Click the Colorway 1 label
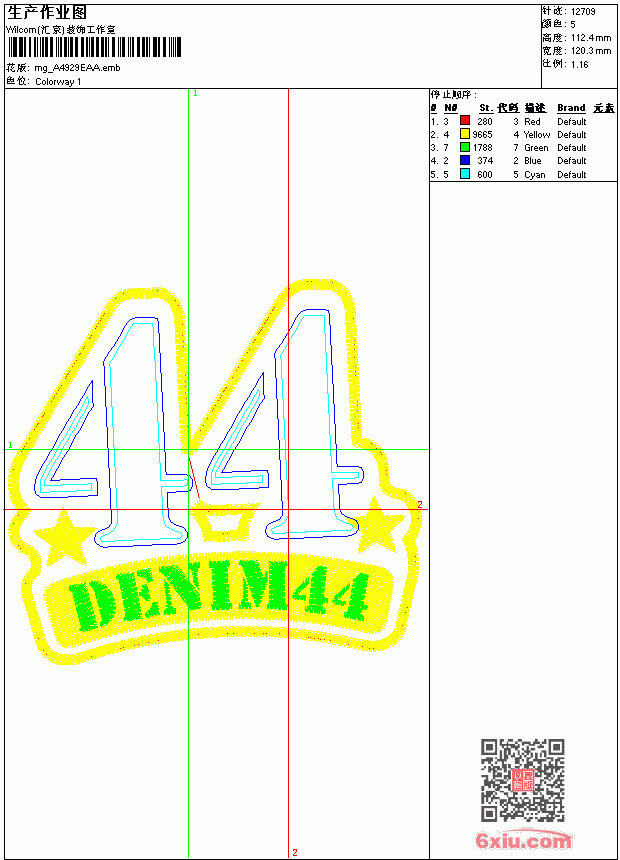 (x=58, y=82)
